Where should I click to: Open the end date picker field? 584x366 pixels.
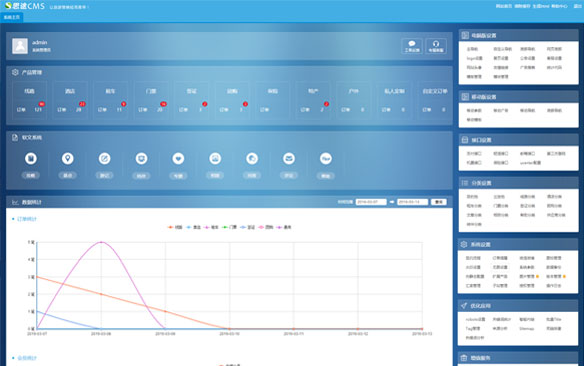[x=412, y=202]
